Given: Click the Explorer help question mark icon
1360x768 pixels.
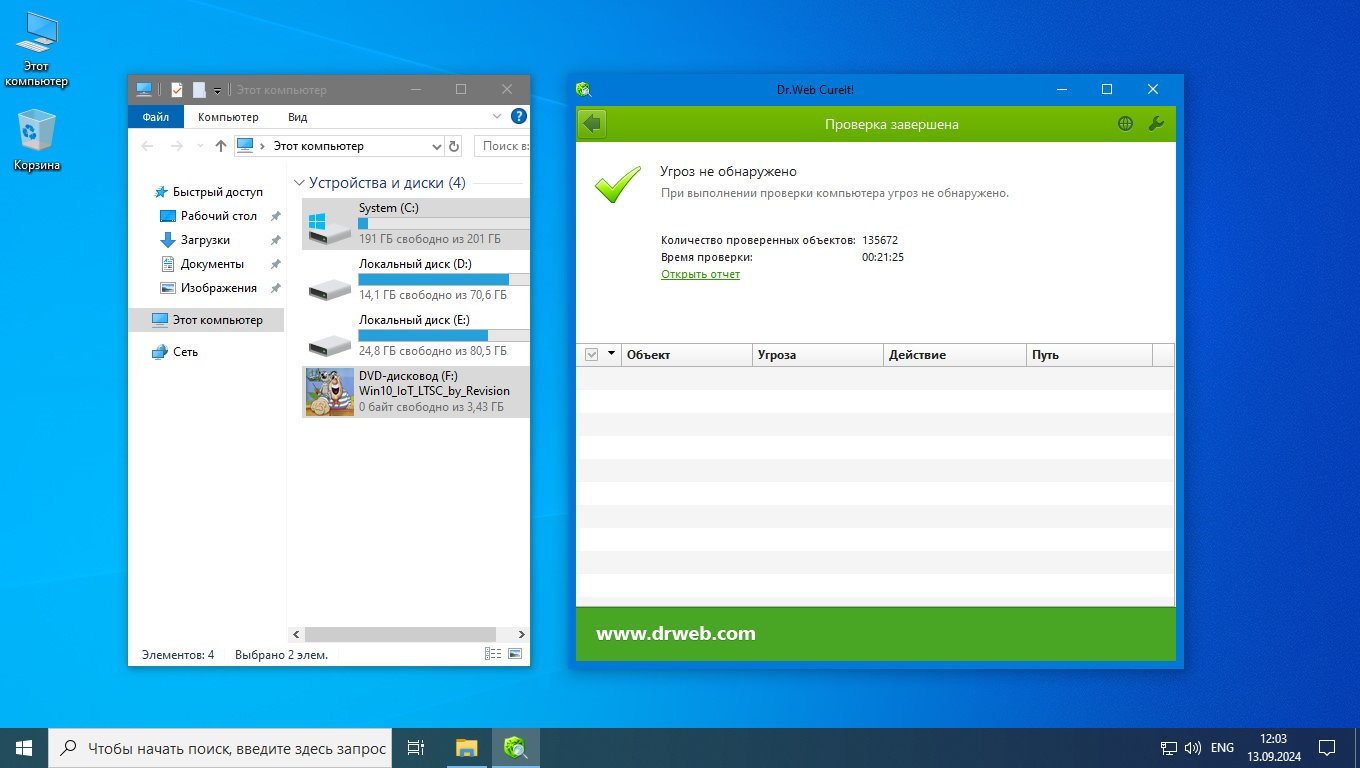Looking at the screenshot, I should pyautogui.click(x=518, y=117).
